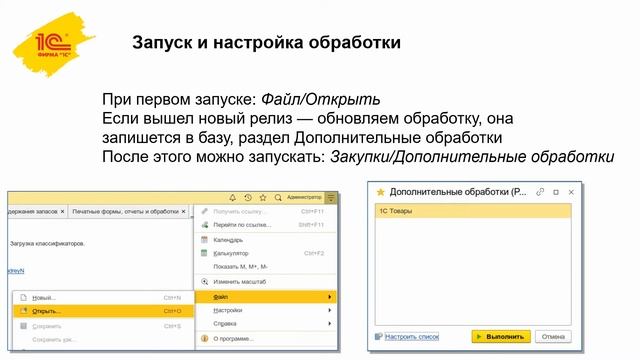Click the star icon in Дополнительные обработки title
This screenshot has height=360, width=640.
point(380,192)
